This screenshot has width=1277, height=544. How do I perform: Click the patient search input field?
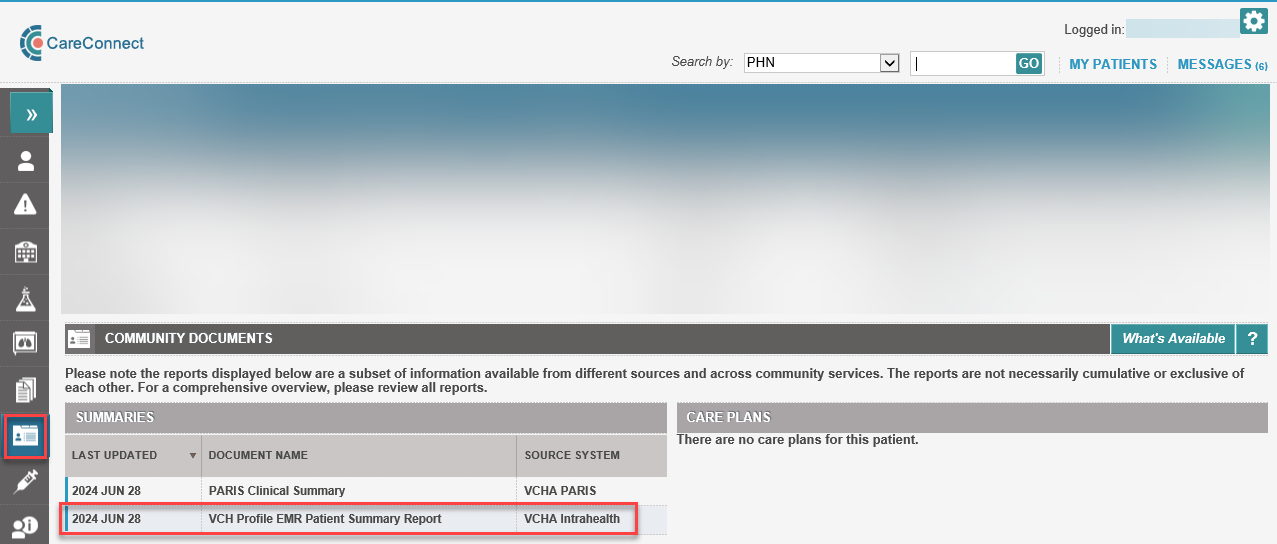click(x=962, y=63)
